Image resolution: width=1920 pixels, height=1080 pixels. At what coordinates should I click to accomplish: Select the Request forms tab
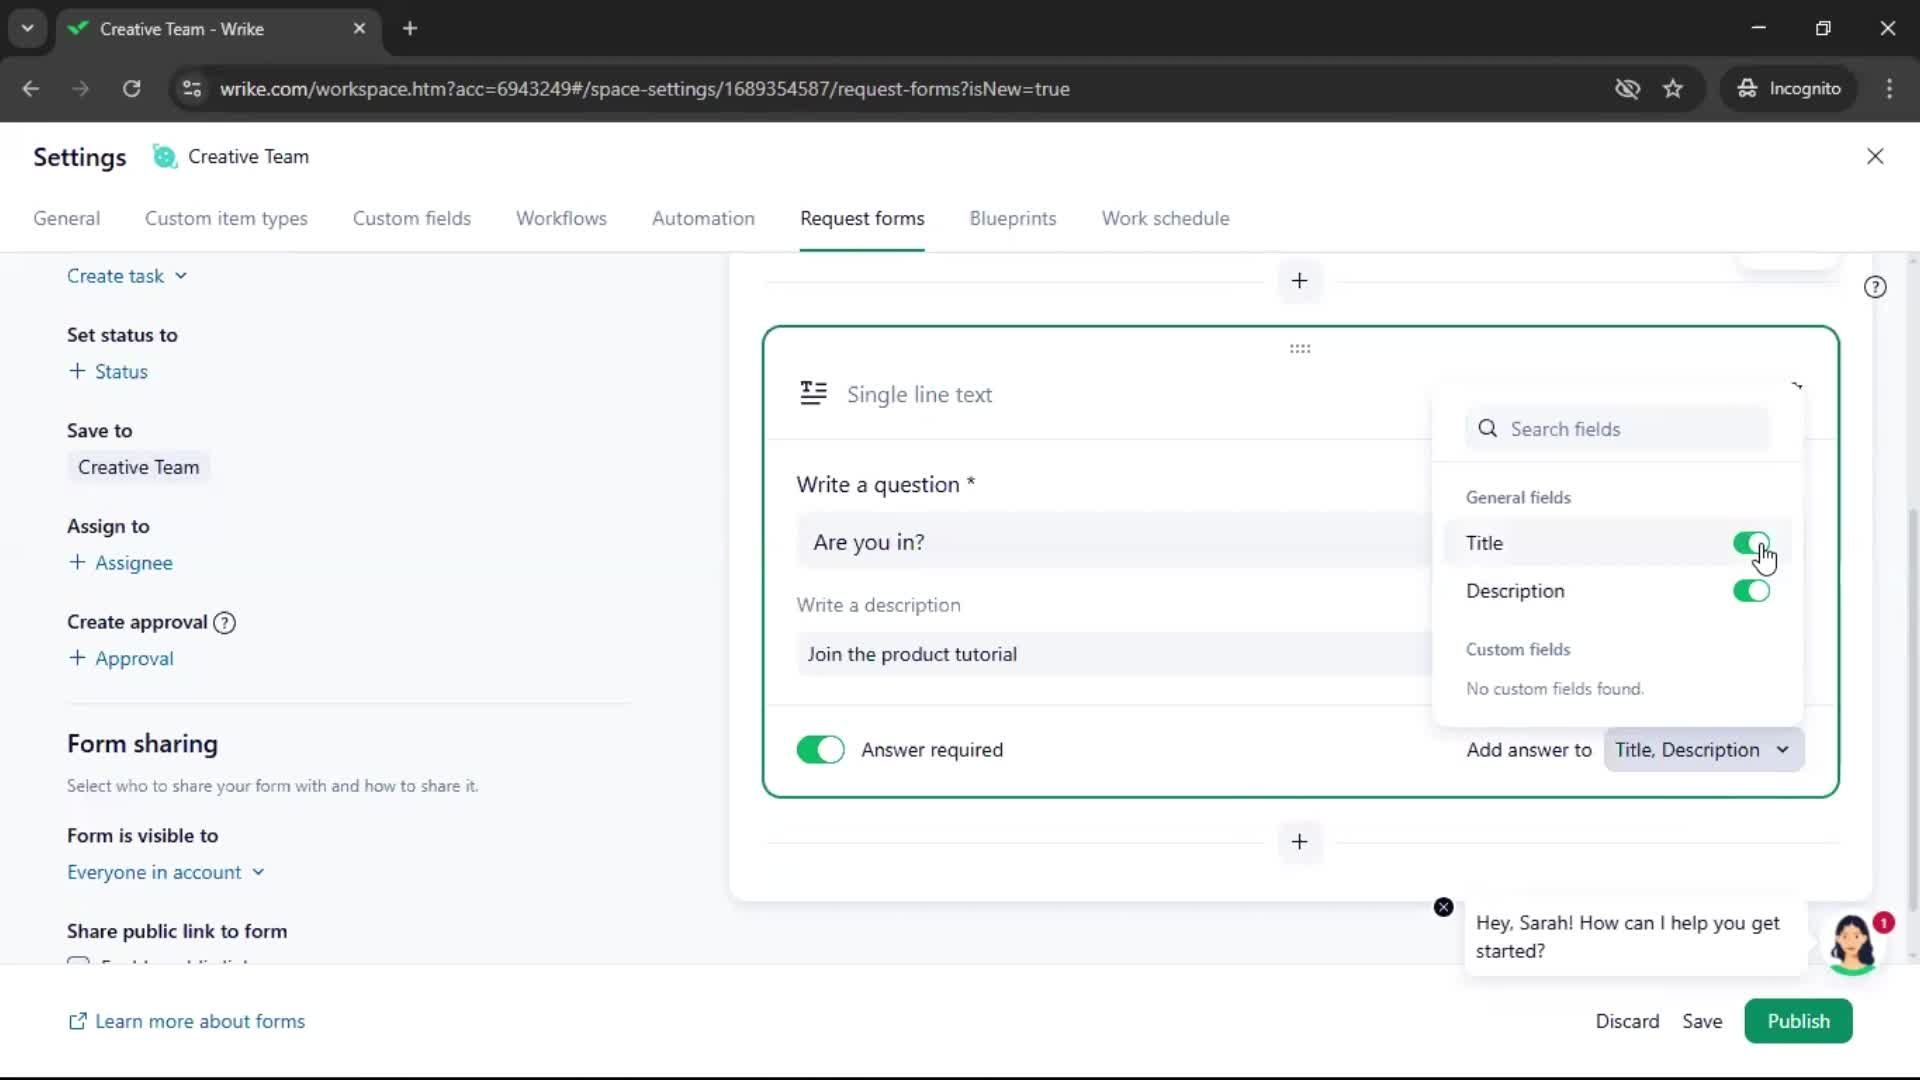click(862, 219)
